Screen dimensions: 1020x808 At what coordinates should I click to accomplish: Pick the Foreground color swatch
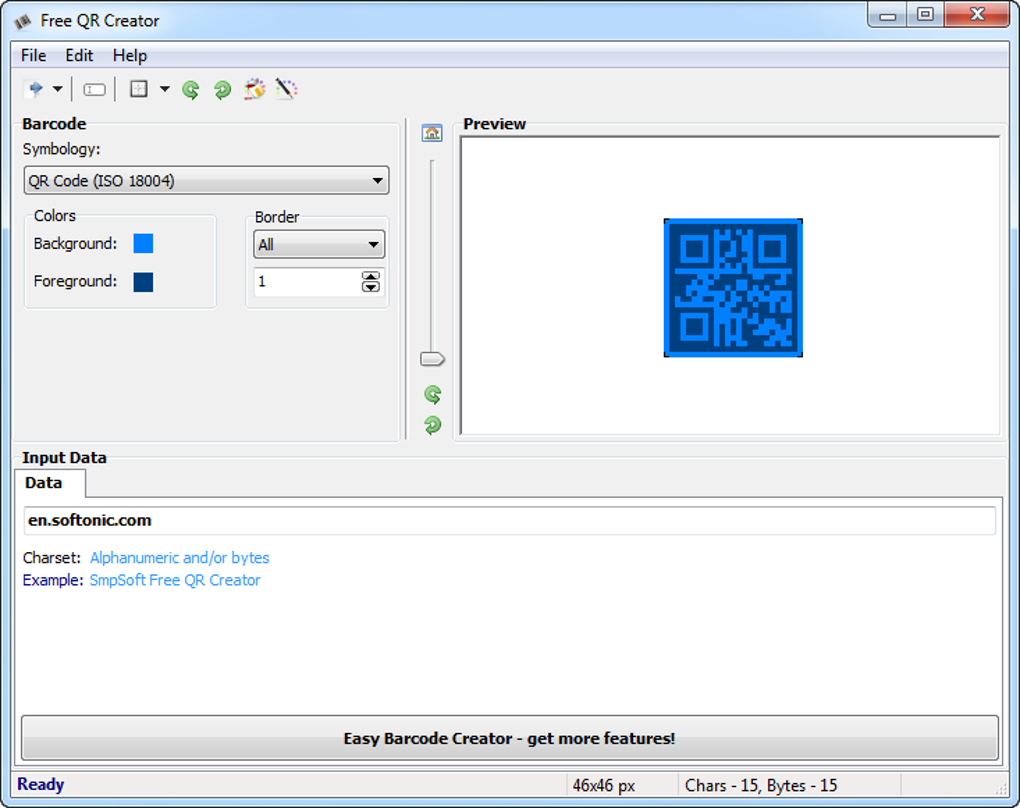pyautogui.click(x=143, y=282)
